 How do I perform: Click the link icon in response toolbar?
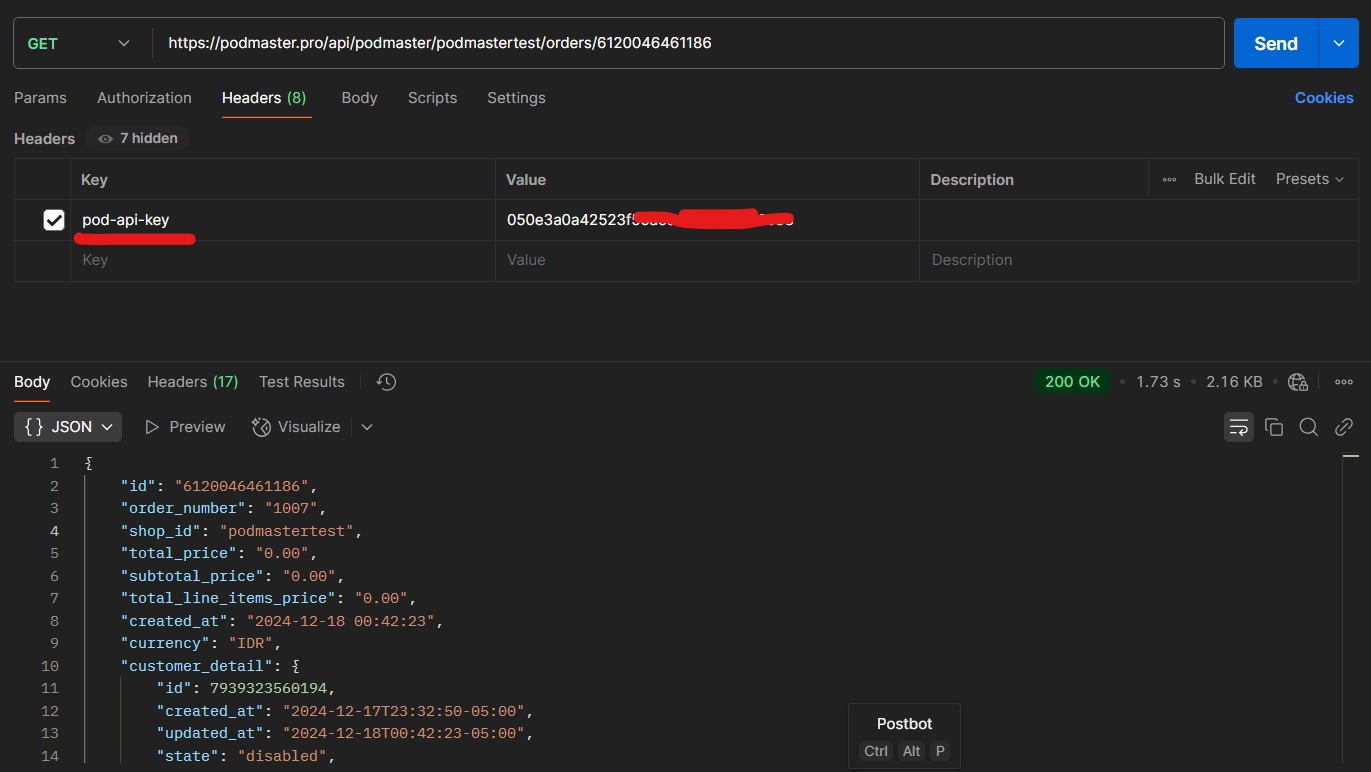(x=1344, y=427)
